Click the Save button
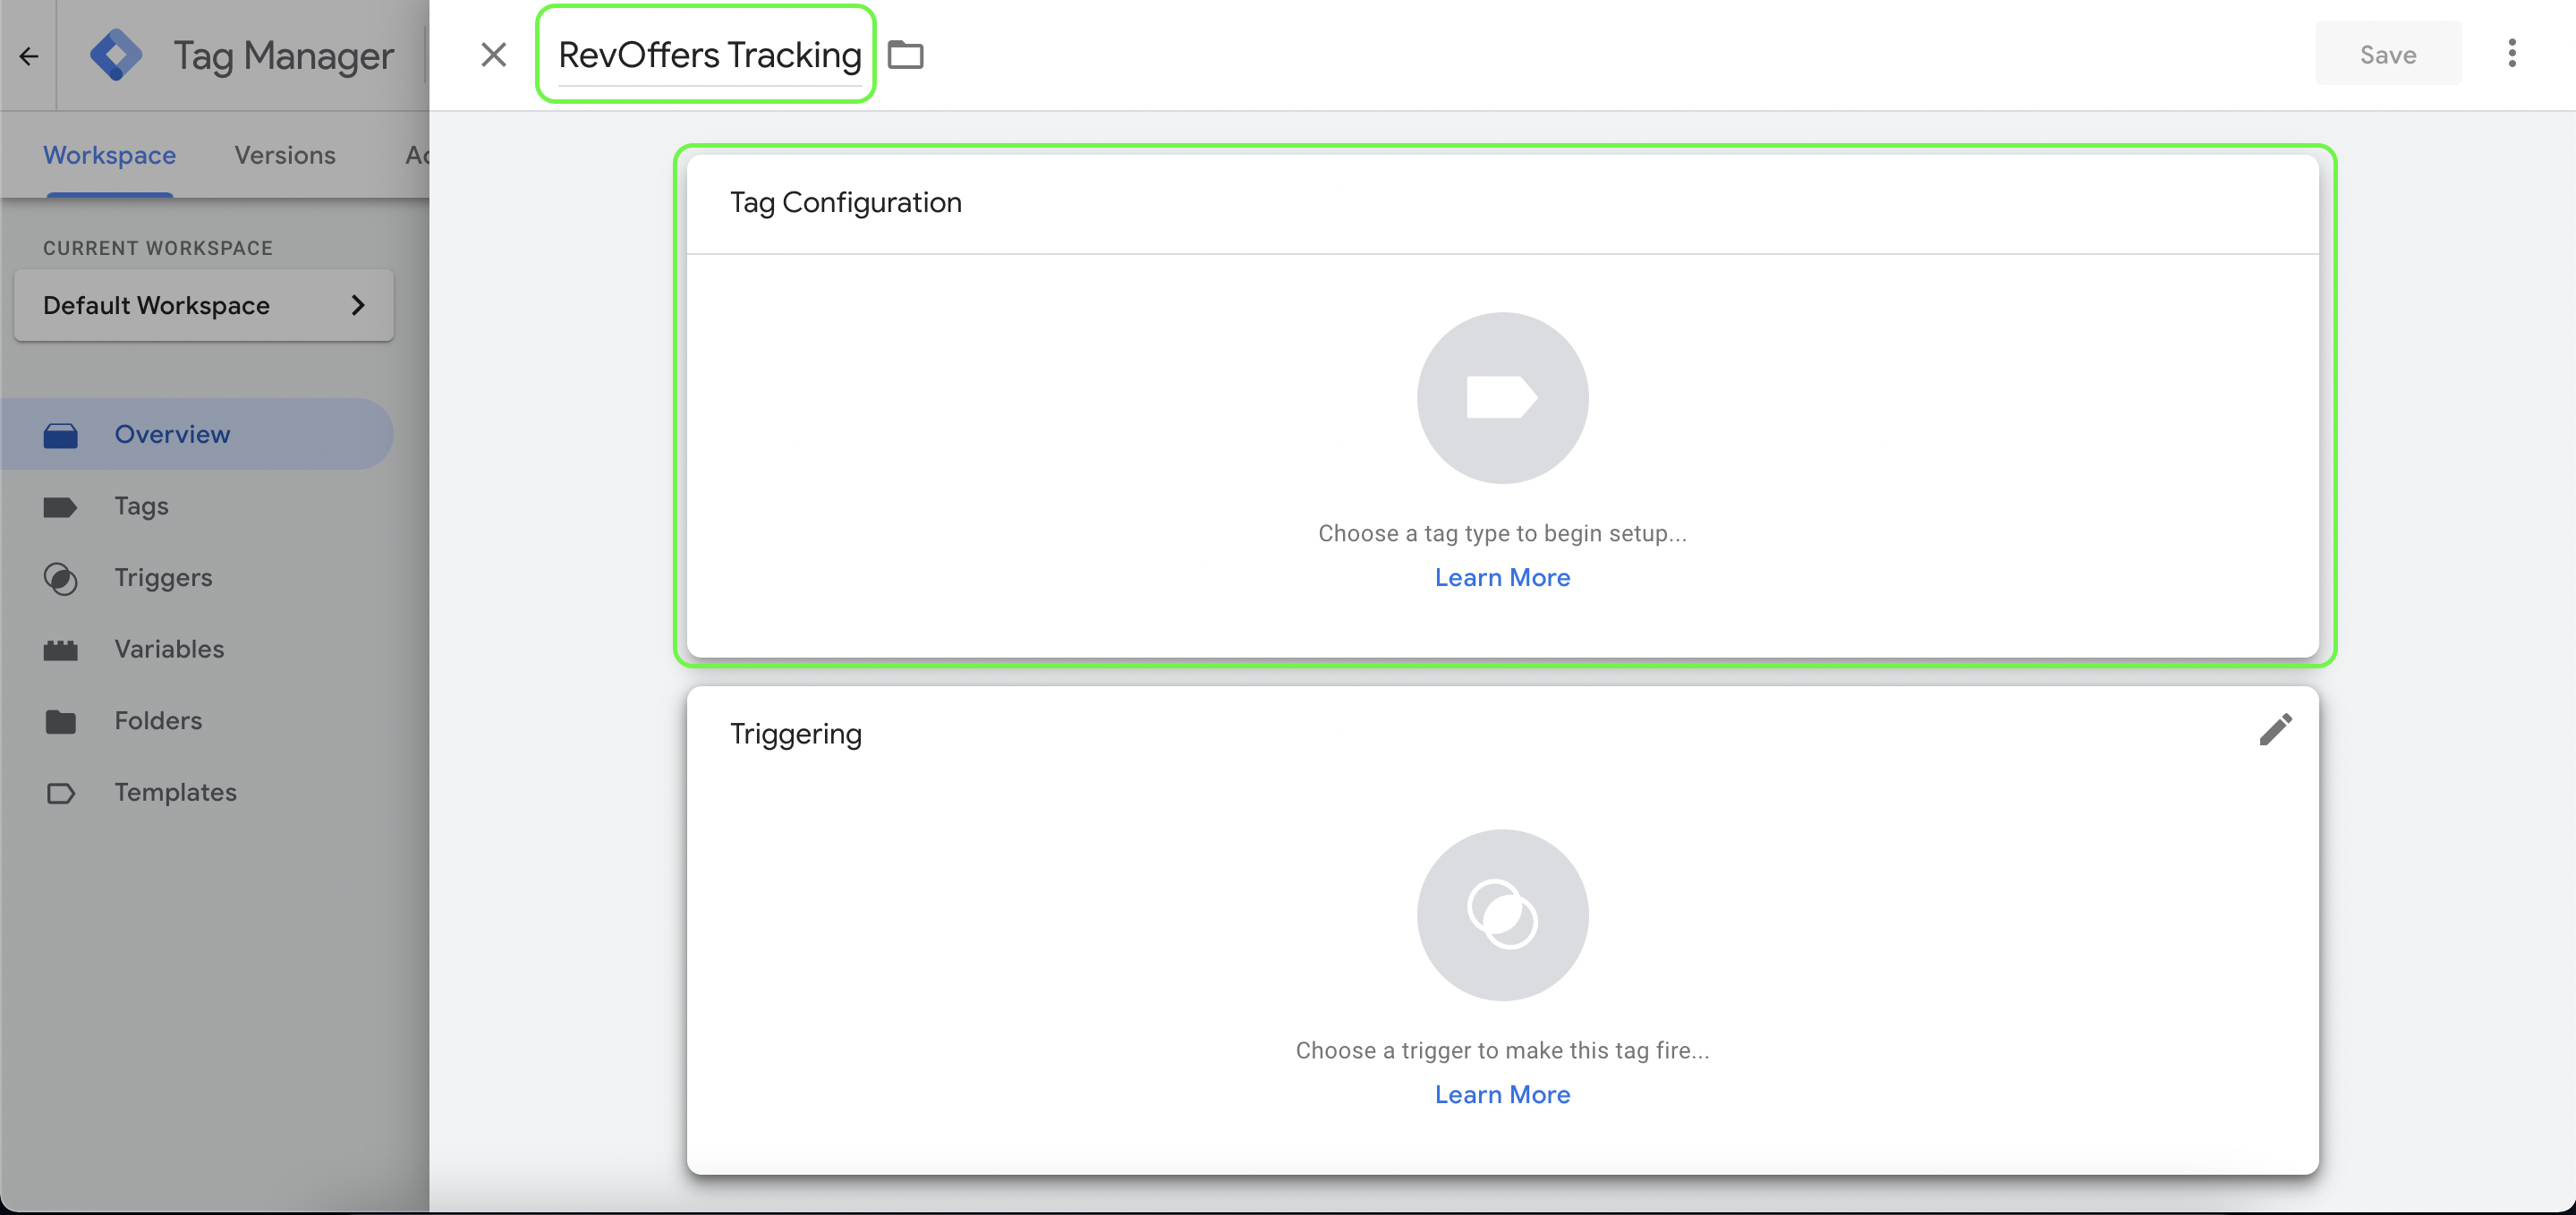This screenshot has width=2576, height=1215. (x=2388, y=54)
